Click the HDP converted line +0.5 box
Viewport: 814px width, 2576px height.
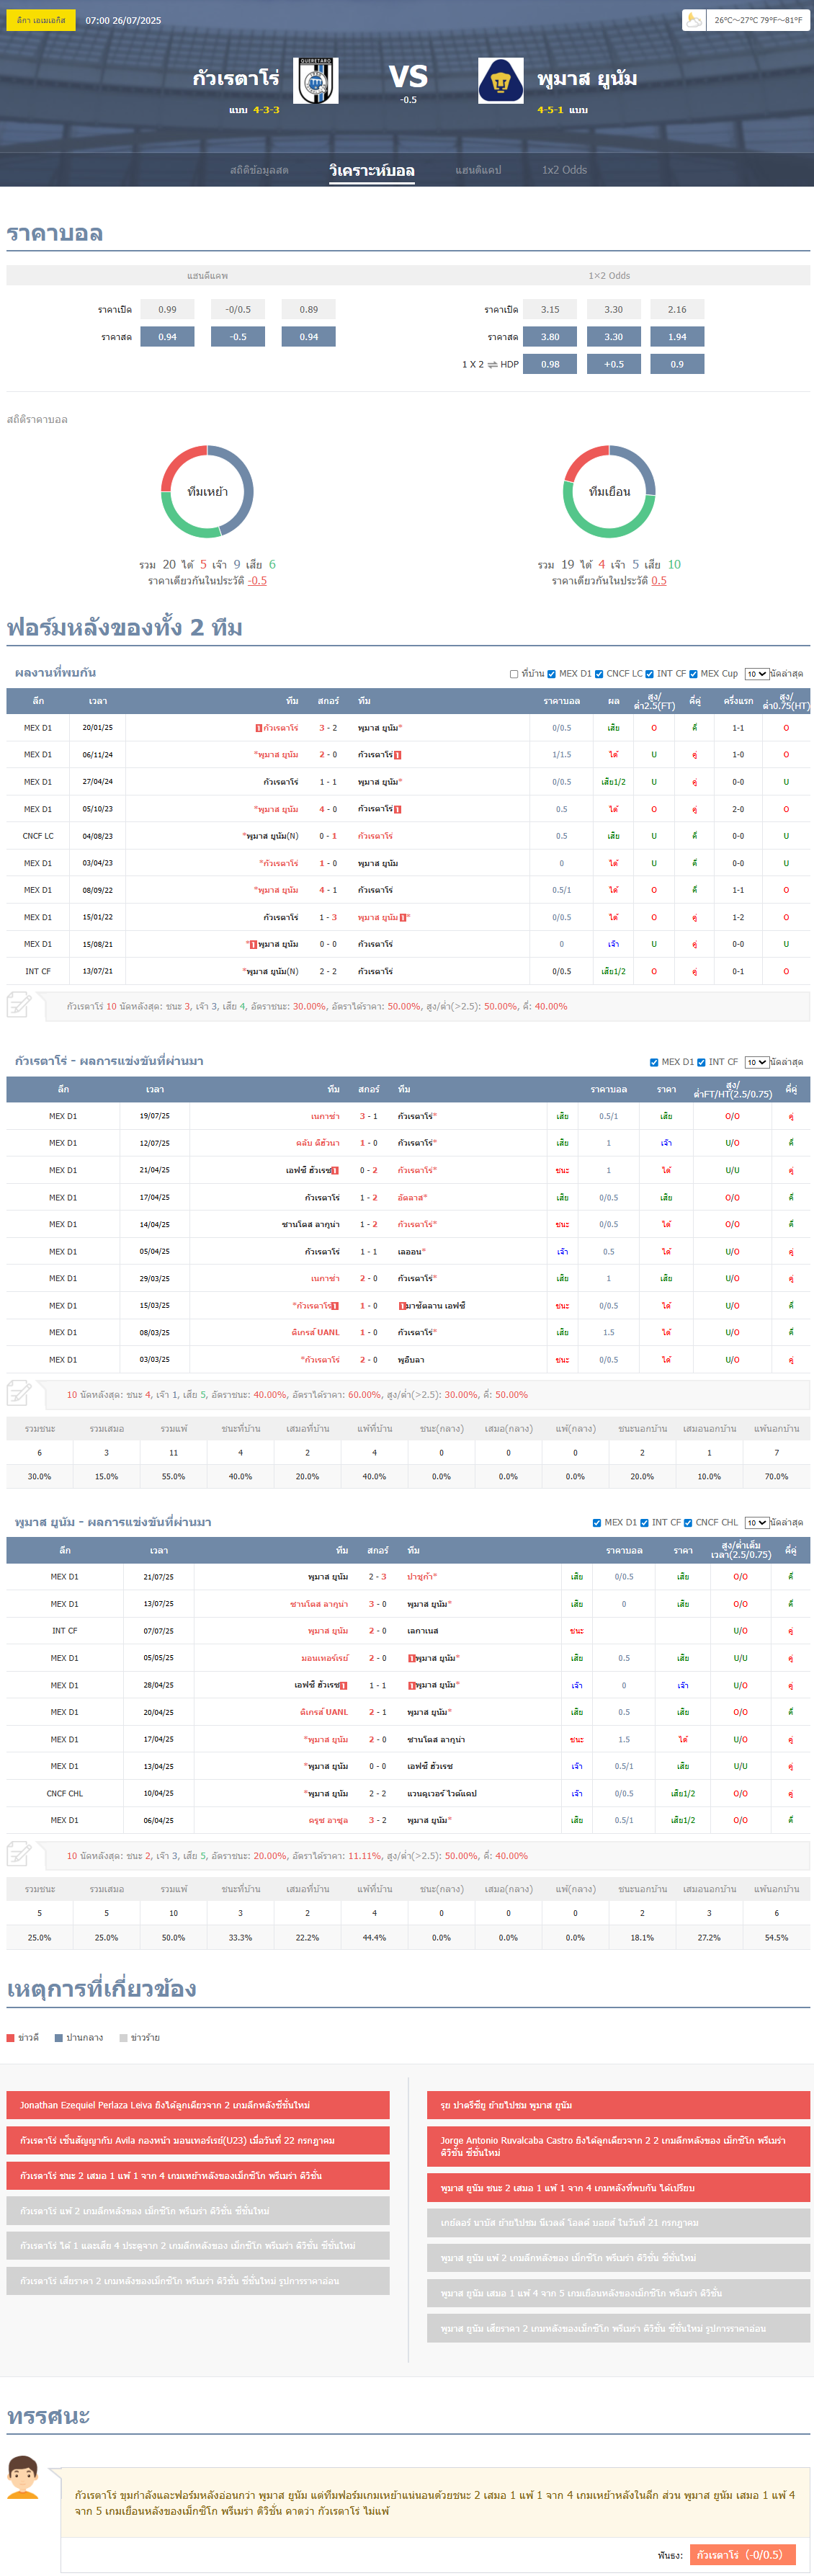pyautogui.click(x=614, y=364)
